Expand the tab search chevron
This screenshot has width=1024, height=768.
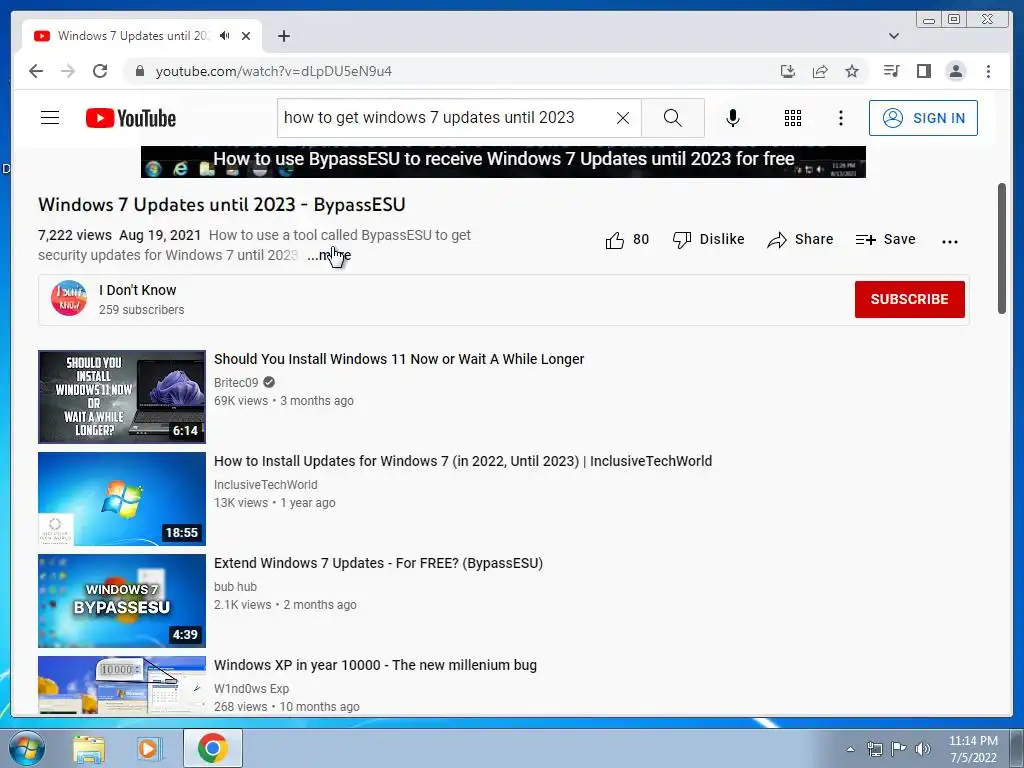point(894,36)
